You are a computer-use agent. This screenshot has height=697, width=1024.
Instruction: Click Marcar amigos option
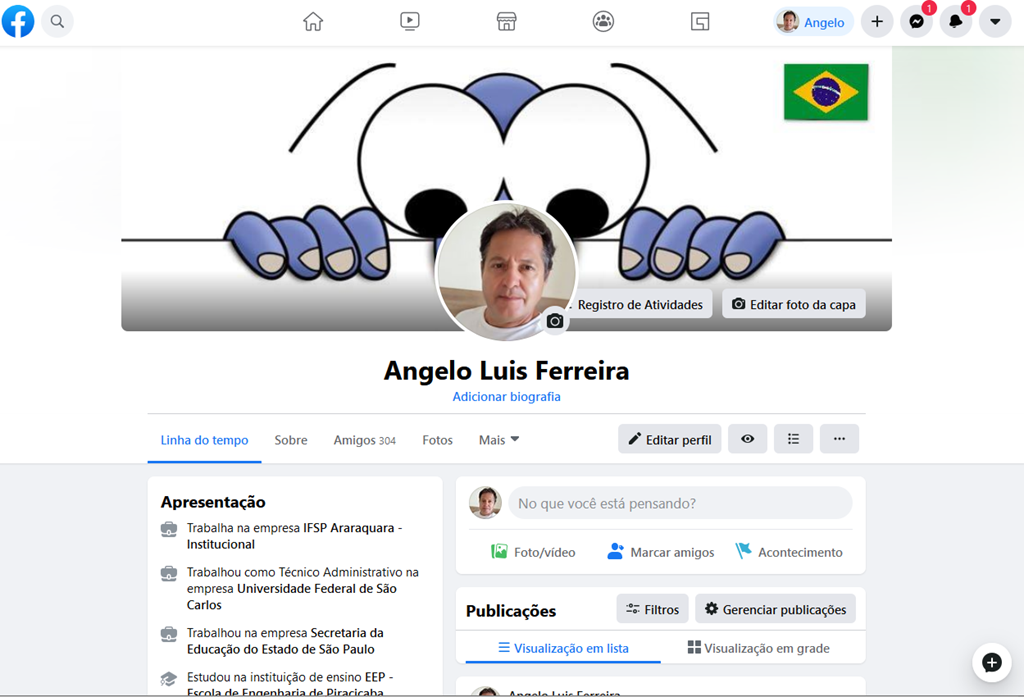point(660,552)
